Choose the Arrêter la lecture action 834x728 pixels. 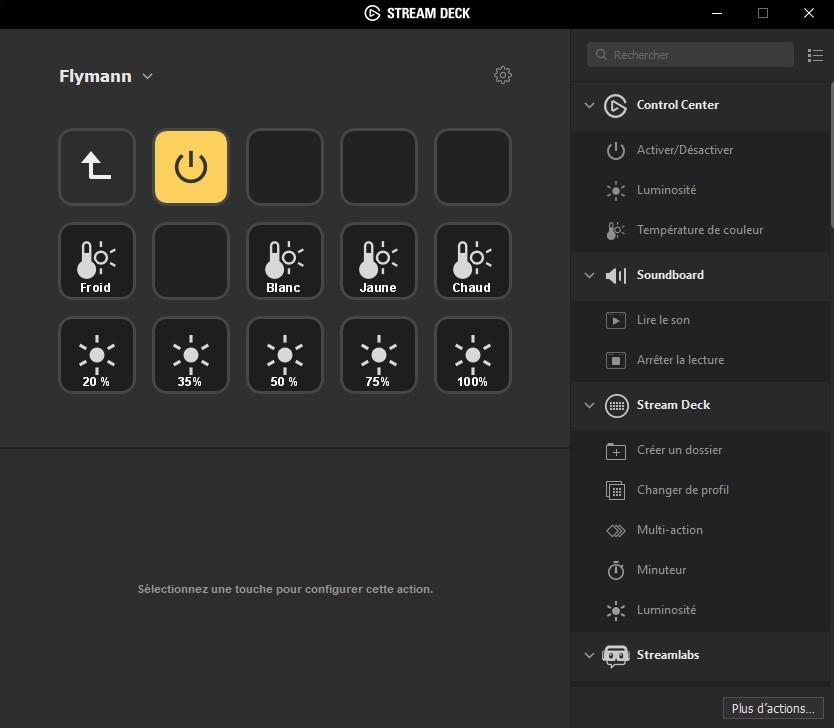700,360
